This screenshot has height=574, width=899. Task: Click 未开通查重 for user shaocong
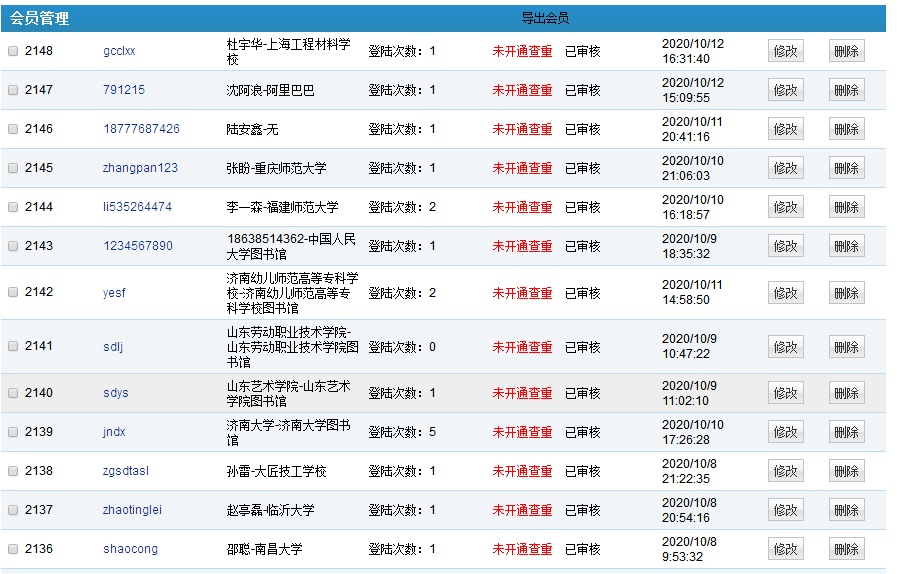[x=522, y=549]
